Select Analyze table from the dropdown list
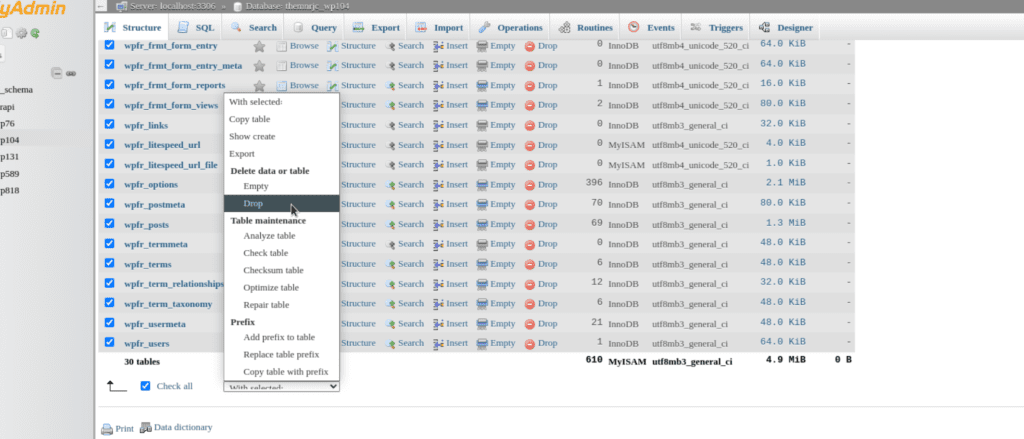This screenshot has height=439, width=1024. 281,236
